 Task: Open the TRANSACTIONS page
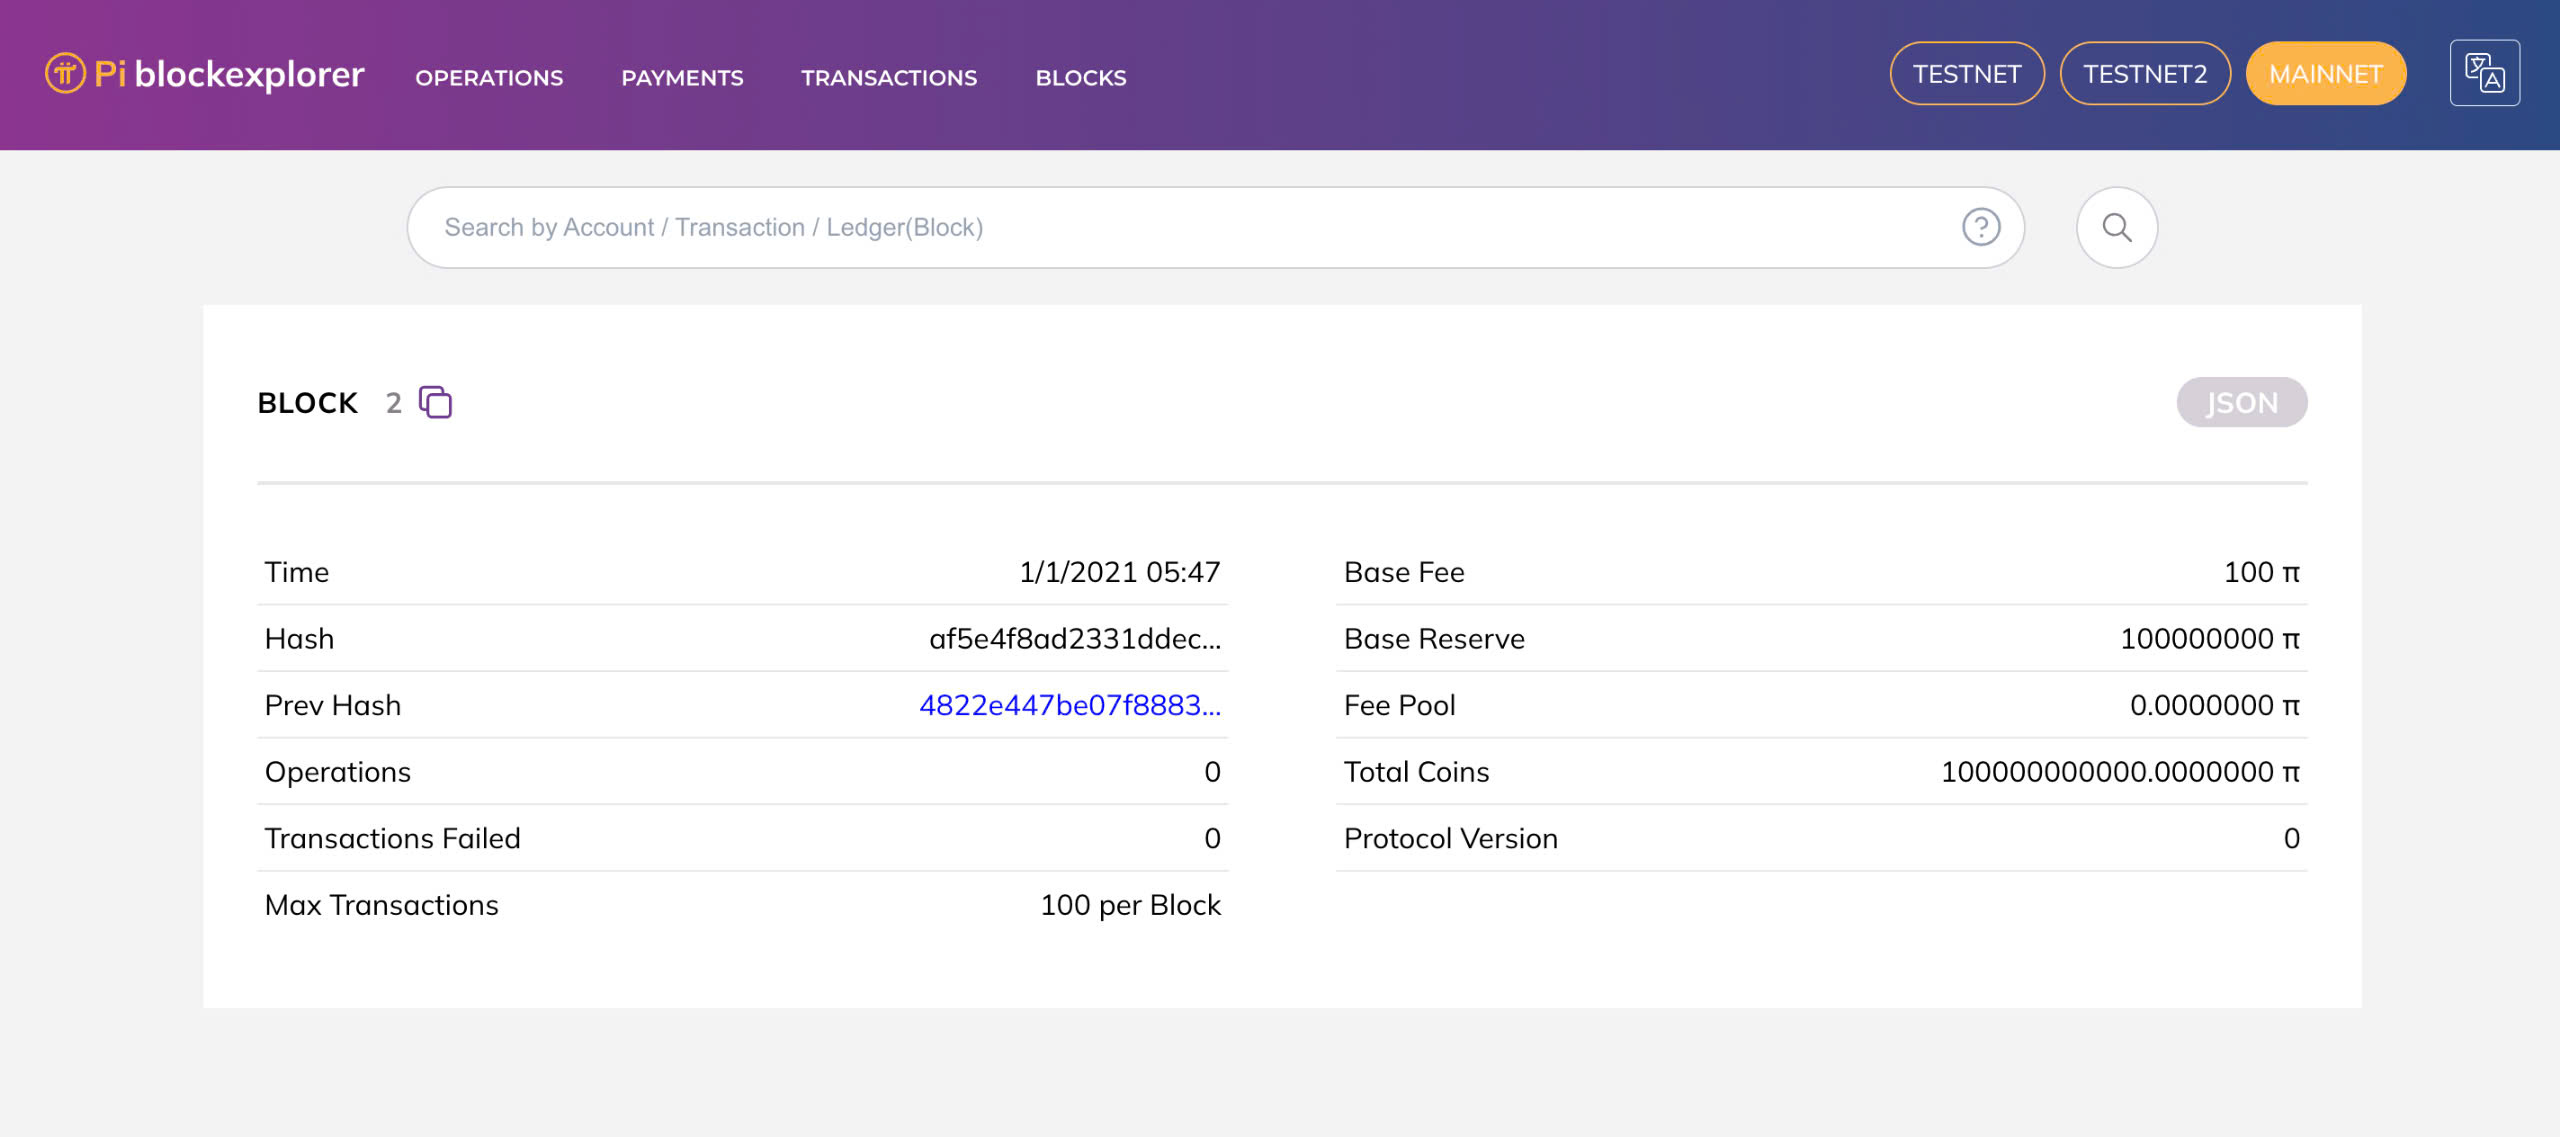889,78
